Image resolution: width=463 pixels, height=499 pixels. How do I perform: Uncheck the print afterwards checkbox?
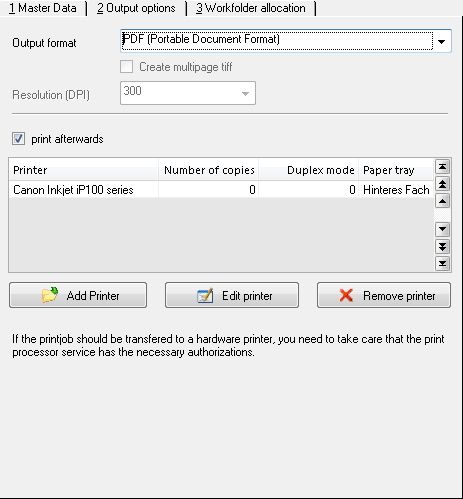point(18,139)
